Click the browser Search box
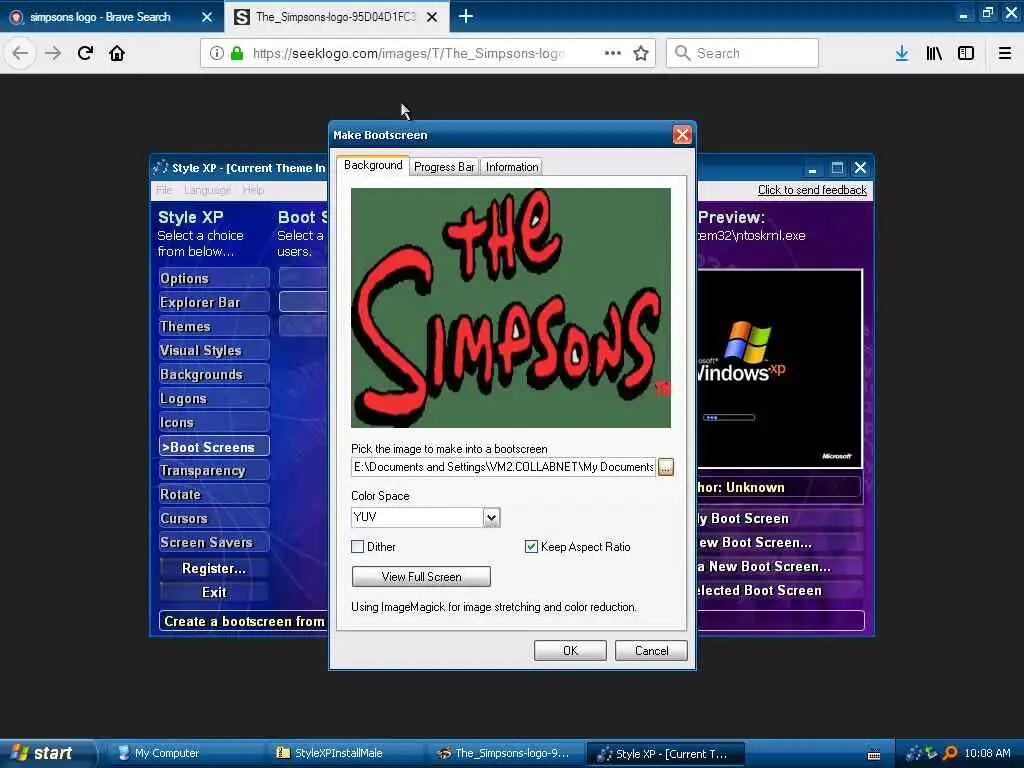This screenshot has width=1024, height=768. coord(742,53)
